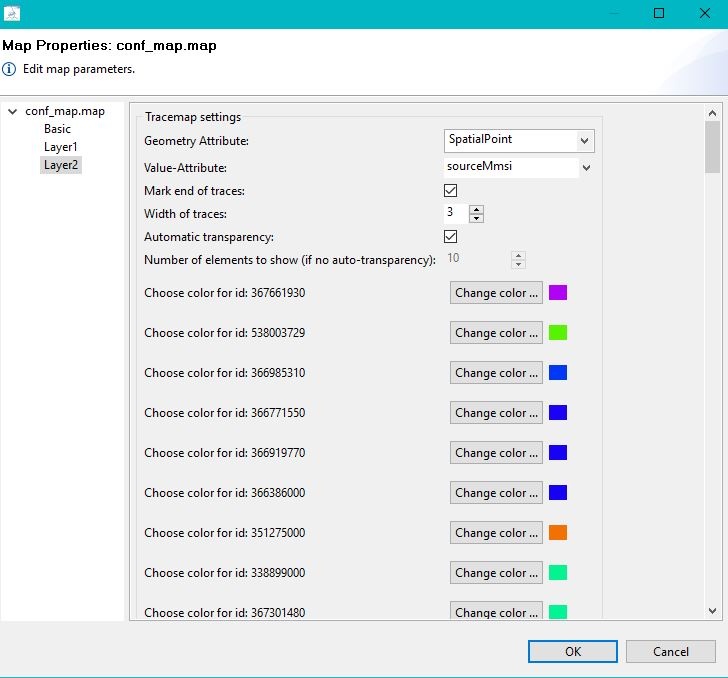Open the Layer2 settings page
Screen dimensions: 728x678
coord(60,165)
